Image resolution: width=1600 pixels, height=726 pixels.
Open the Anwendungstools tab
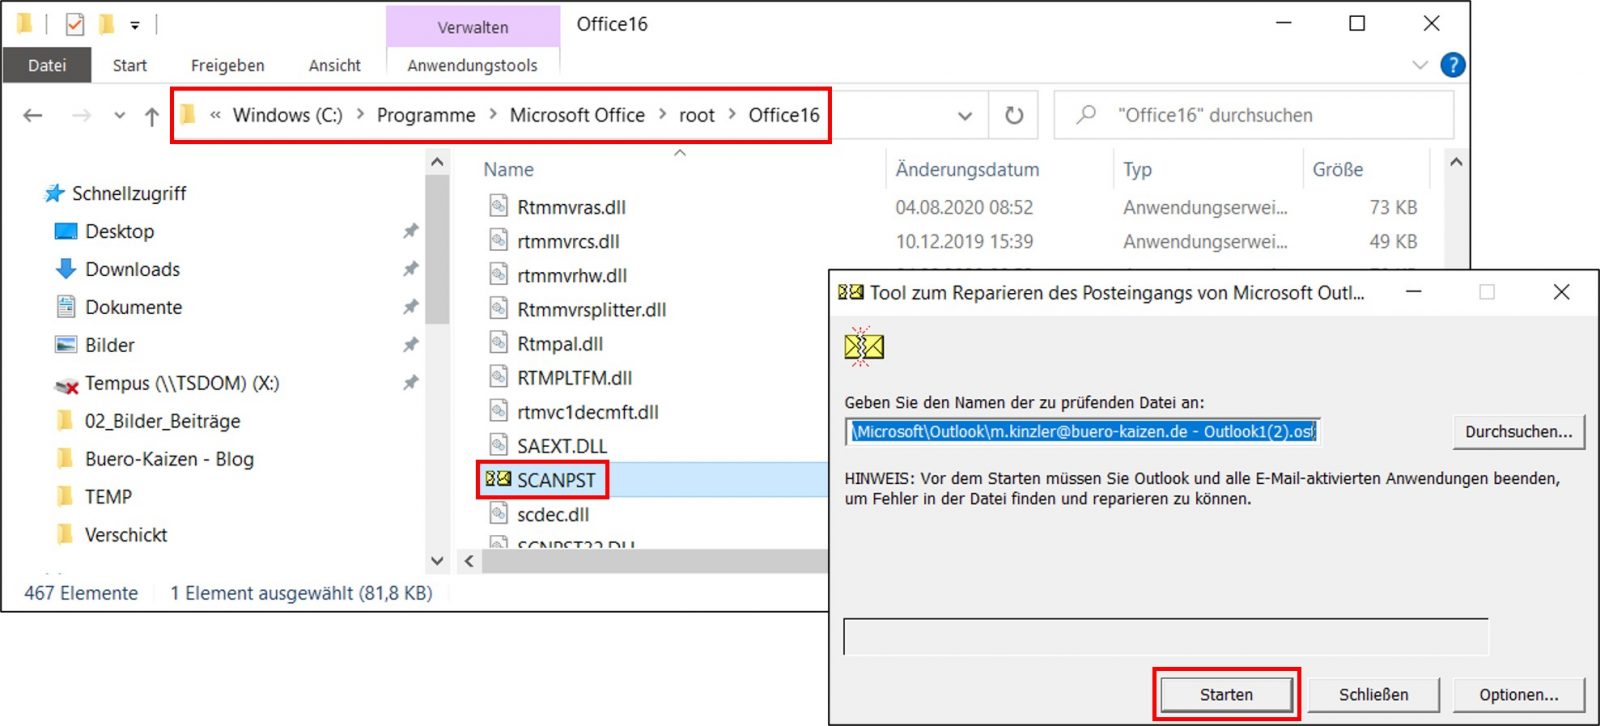(472, 65)
